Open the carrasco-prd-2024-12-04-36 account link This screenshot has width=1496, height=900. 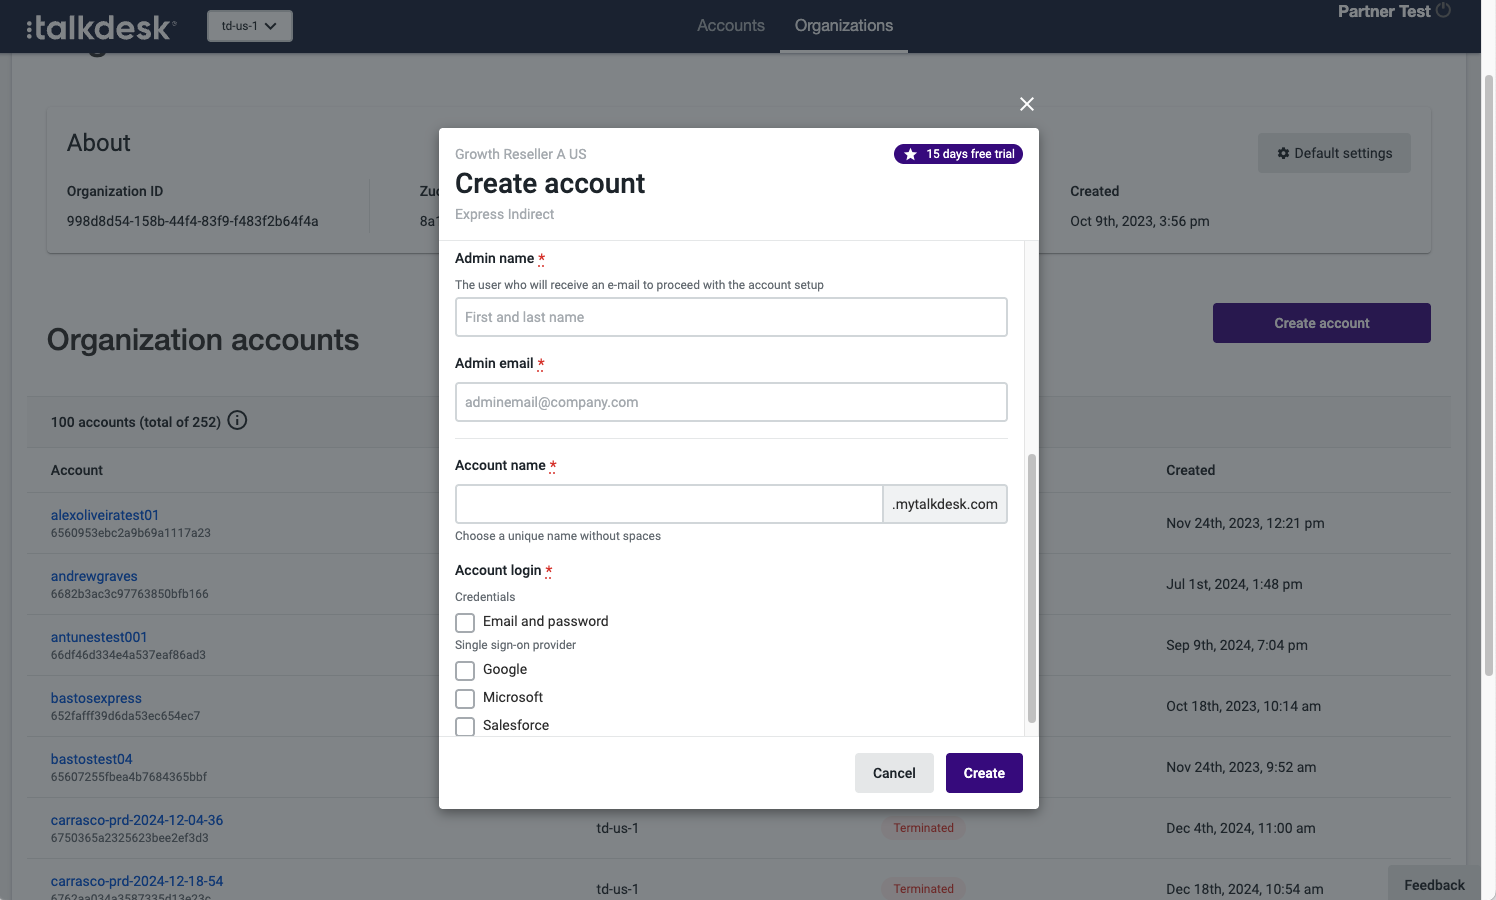click(x=137, y=820)
